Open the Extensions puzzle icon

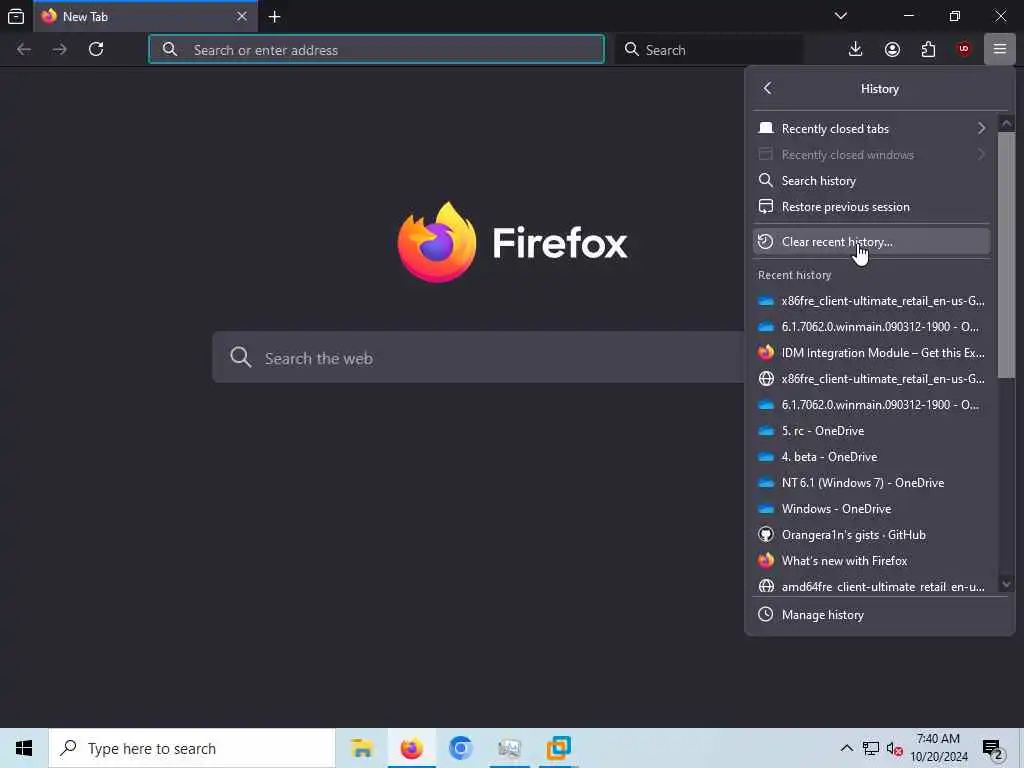[928, 50]
